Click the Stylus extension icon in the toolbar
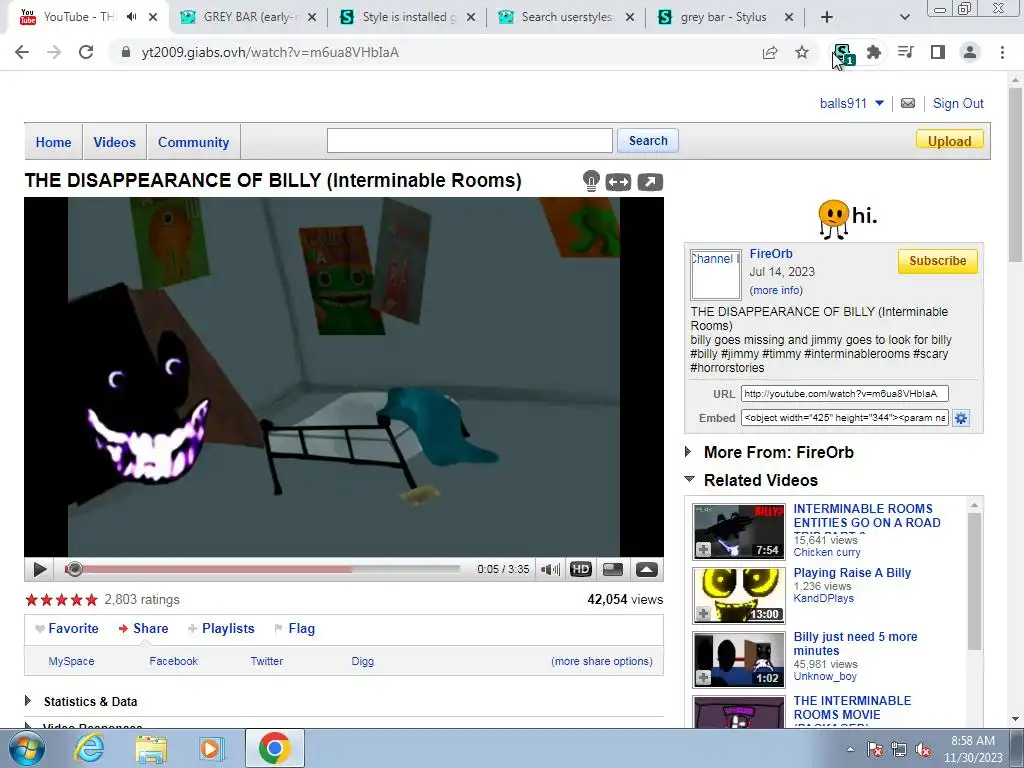 [843, 53]
